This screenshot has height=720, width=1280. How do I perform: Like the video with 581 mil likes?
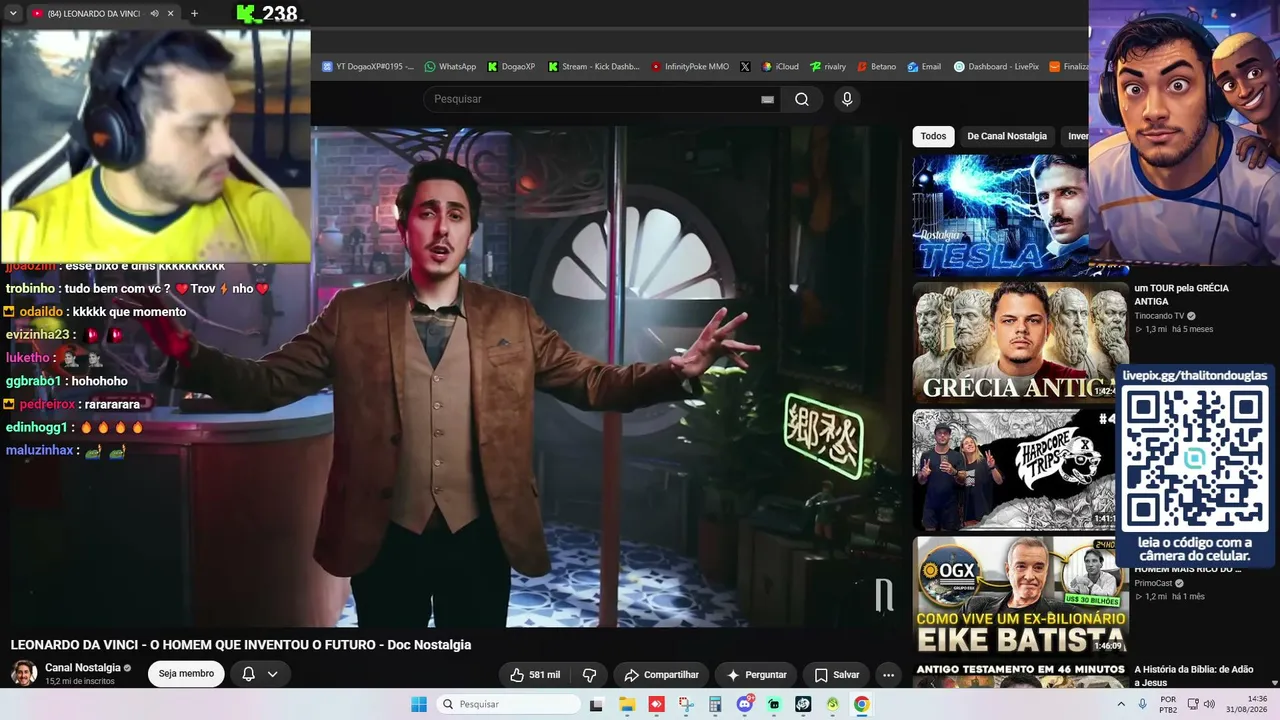535,675
